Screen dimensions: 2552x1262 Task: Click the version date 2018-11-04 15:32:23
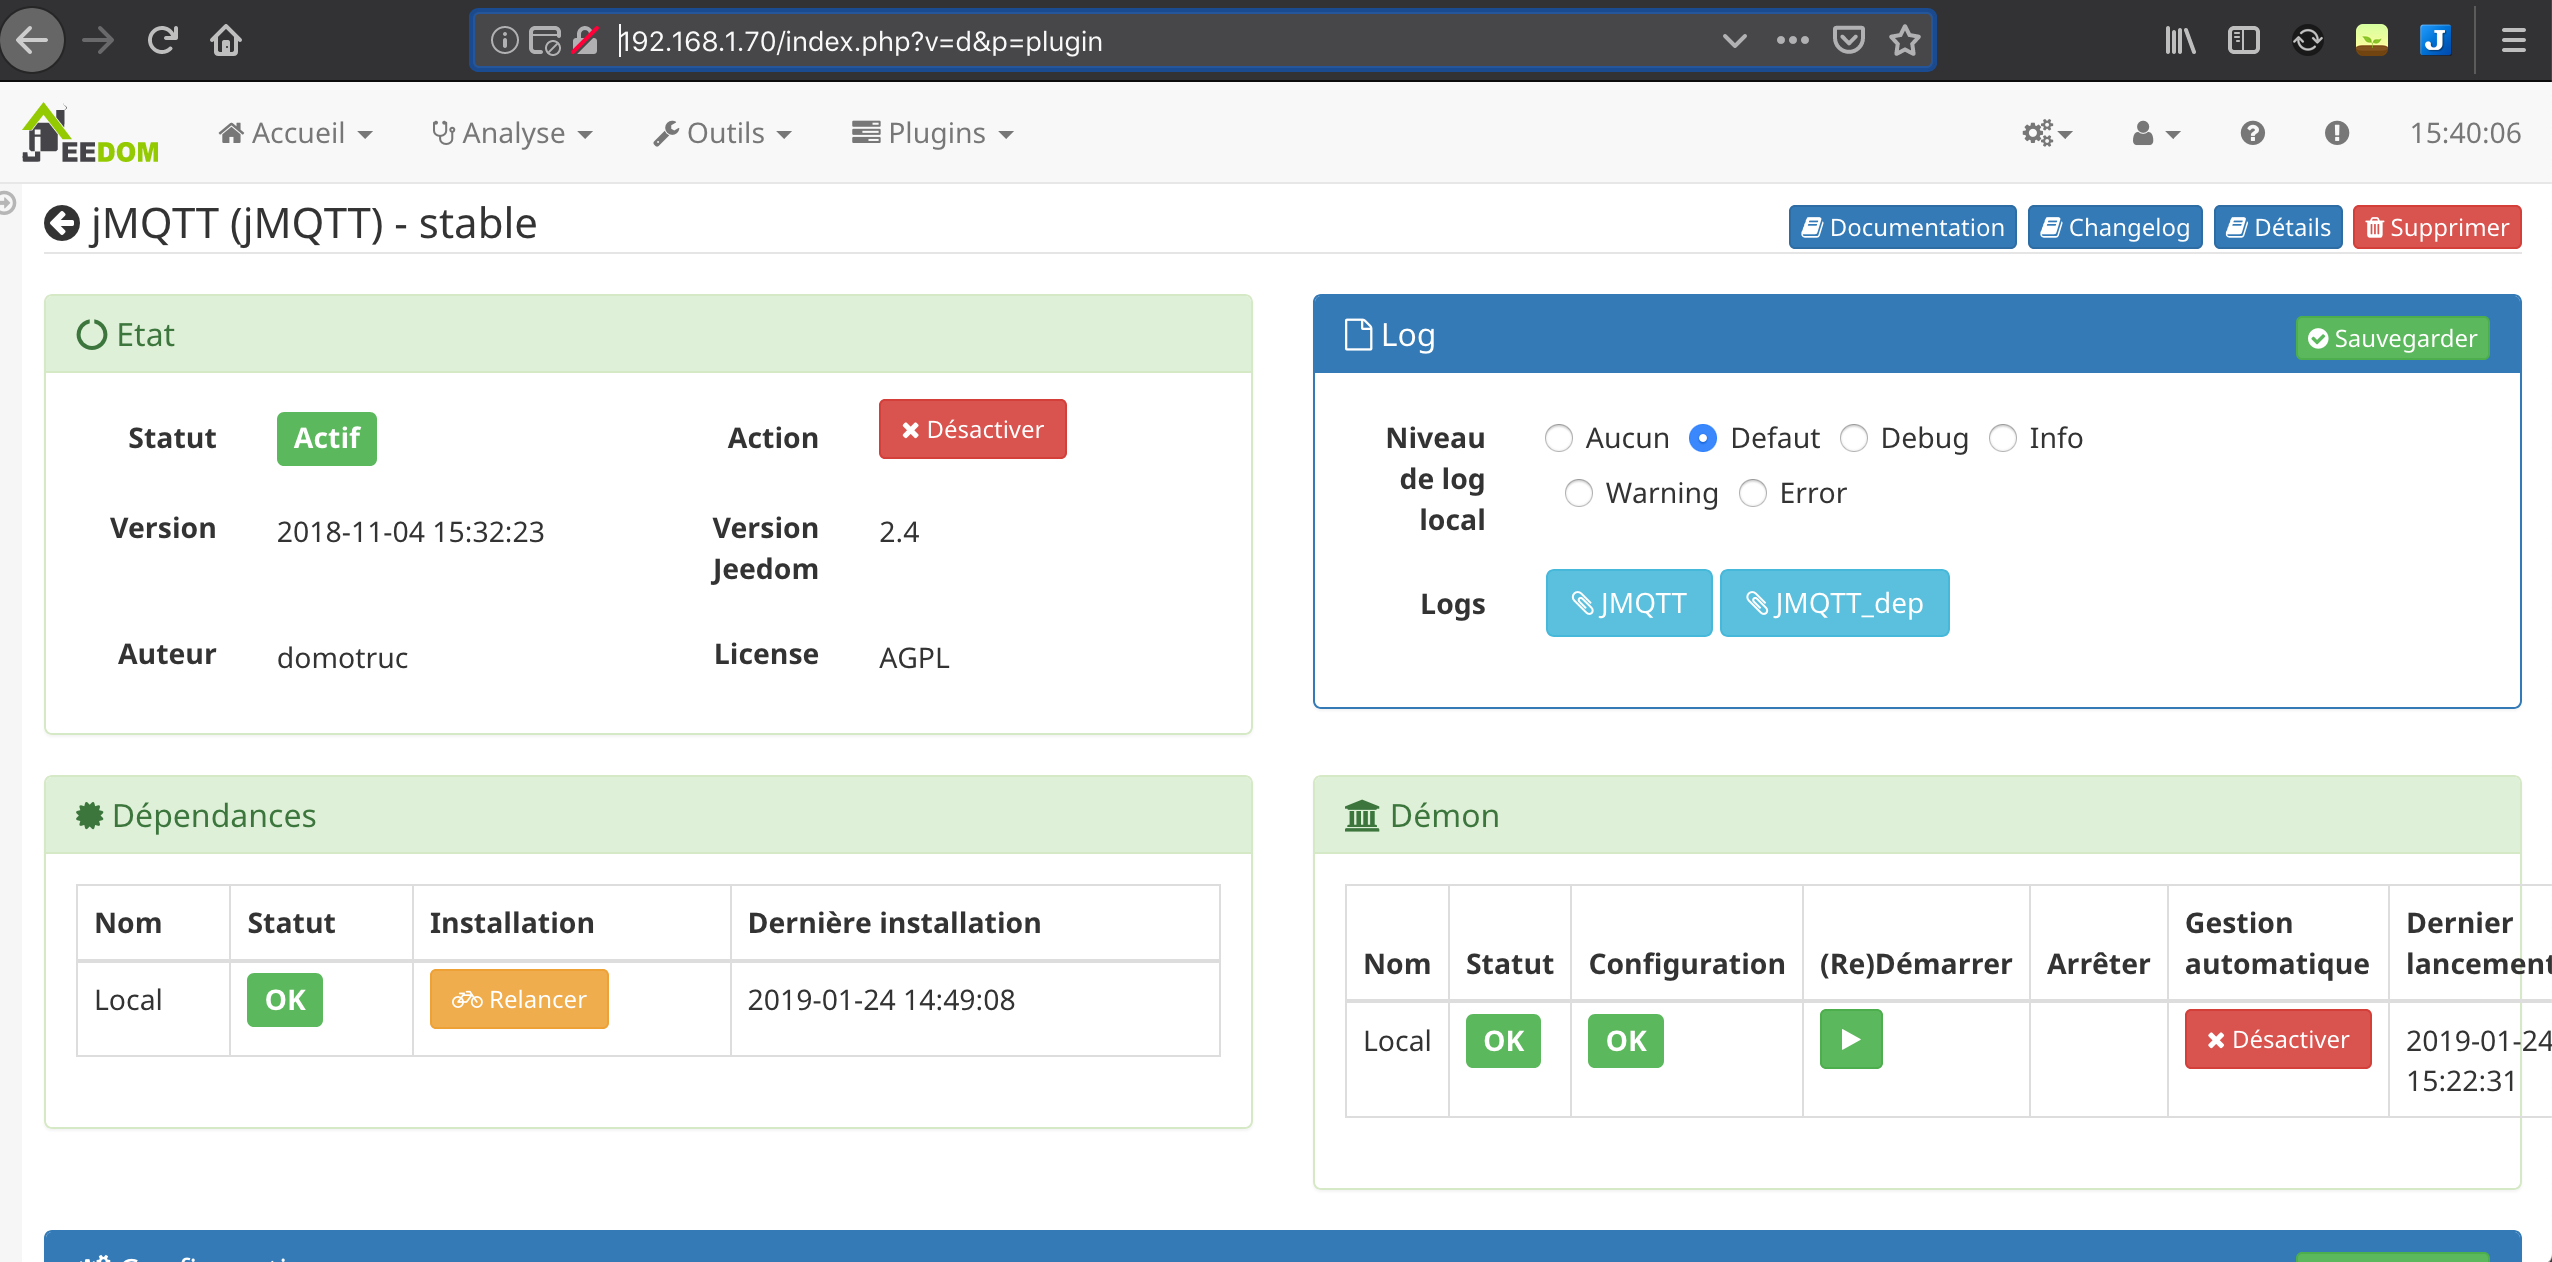point(410,531)
